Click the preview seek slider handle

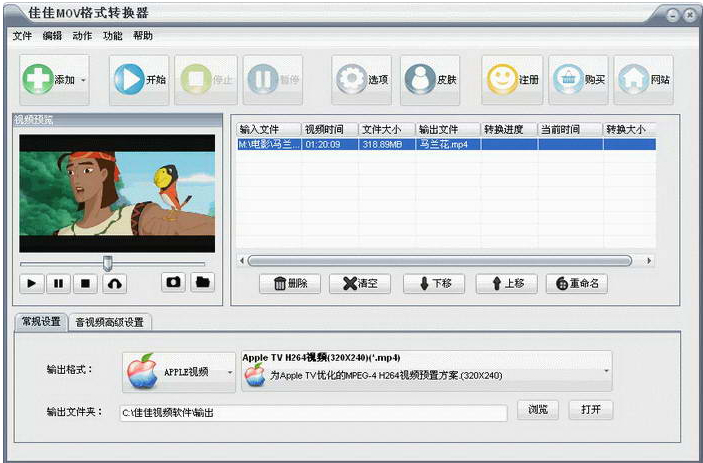point(108,263)
